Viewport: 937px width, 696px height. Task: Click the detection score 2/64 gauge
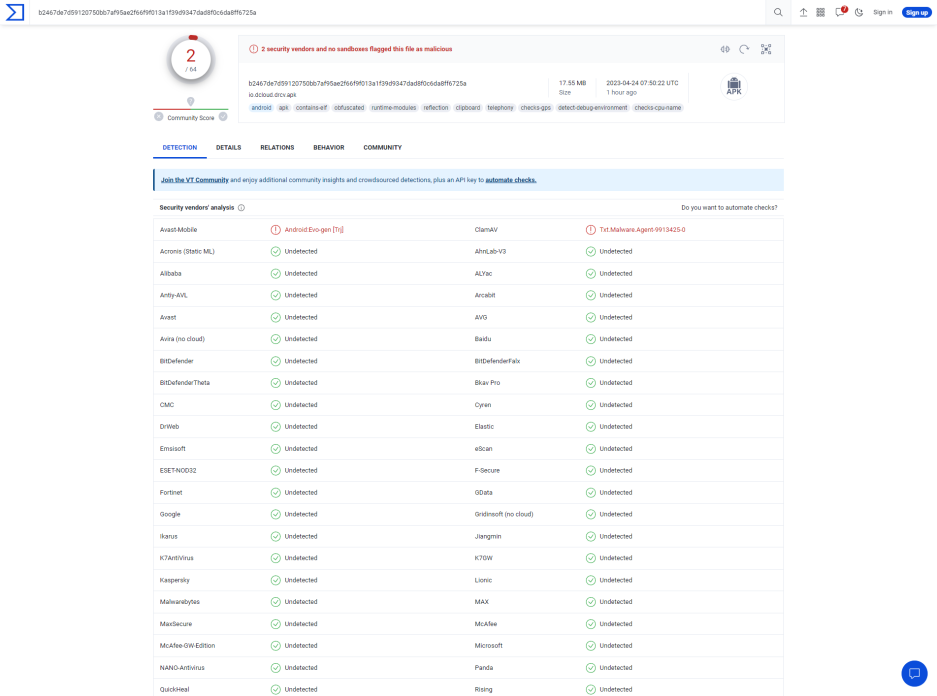191,59
